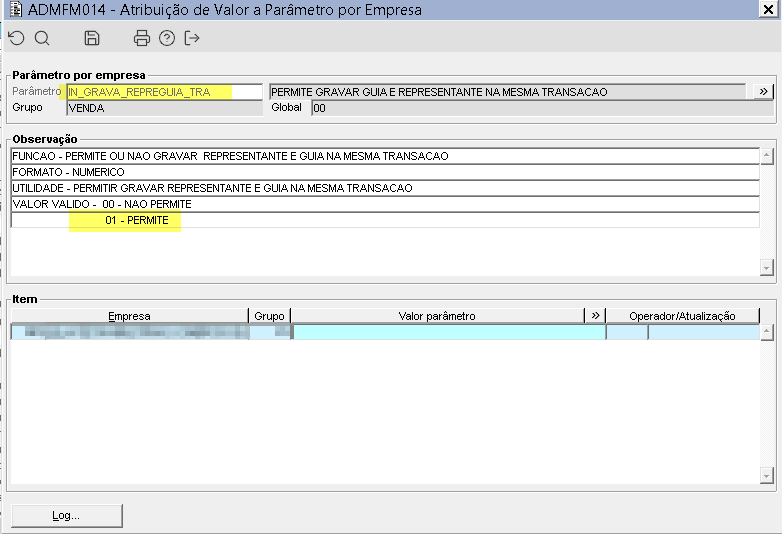The width and height of the screenshot is (782, 534).
Task: Click the Grupo column header in Item
Action: pos(269,316)
